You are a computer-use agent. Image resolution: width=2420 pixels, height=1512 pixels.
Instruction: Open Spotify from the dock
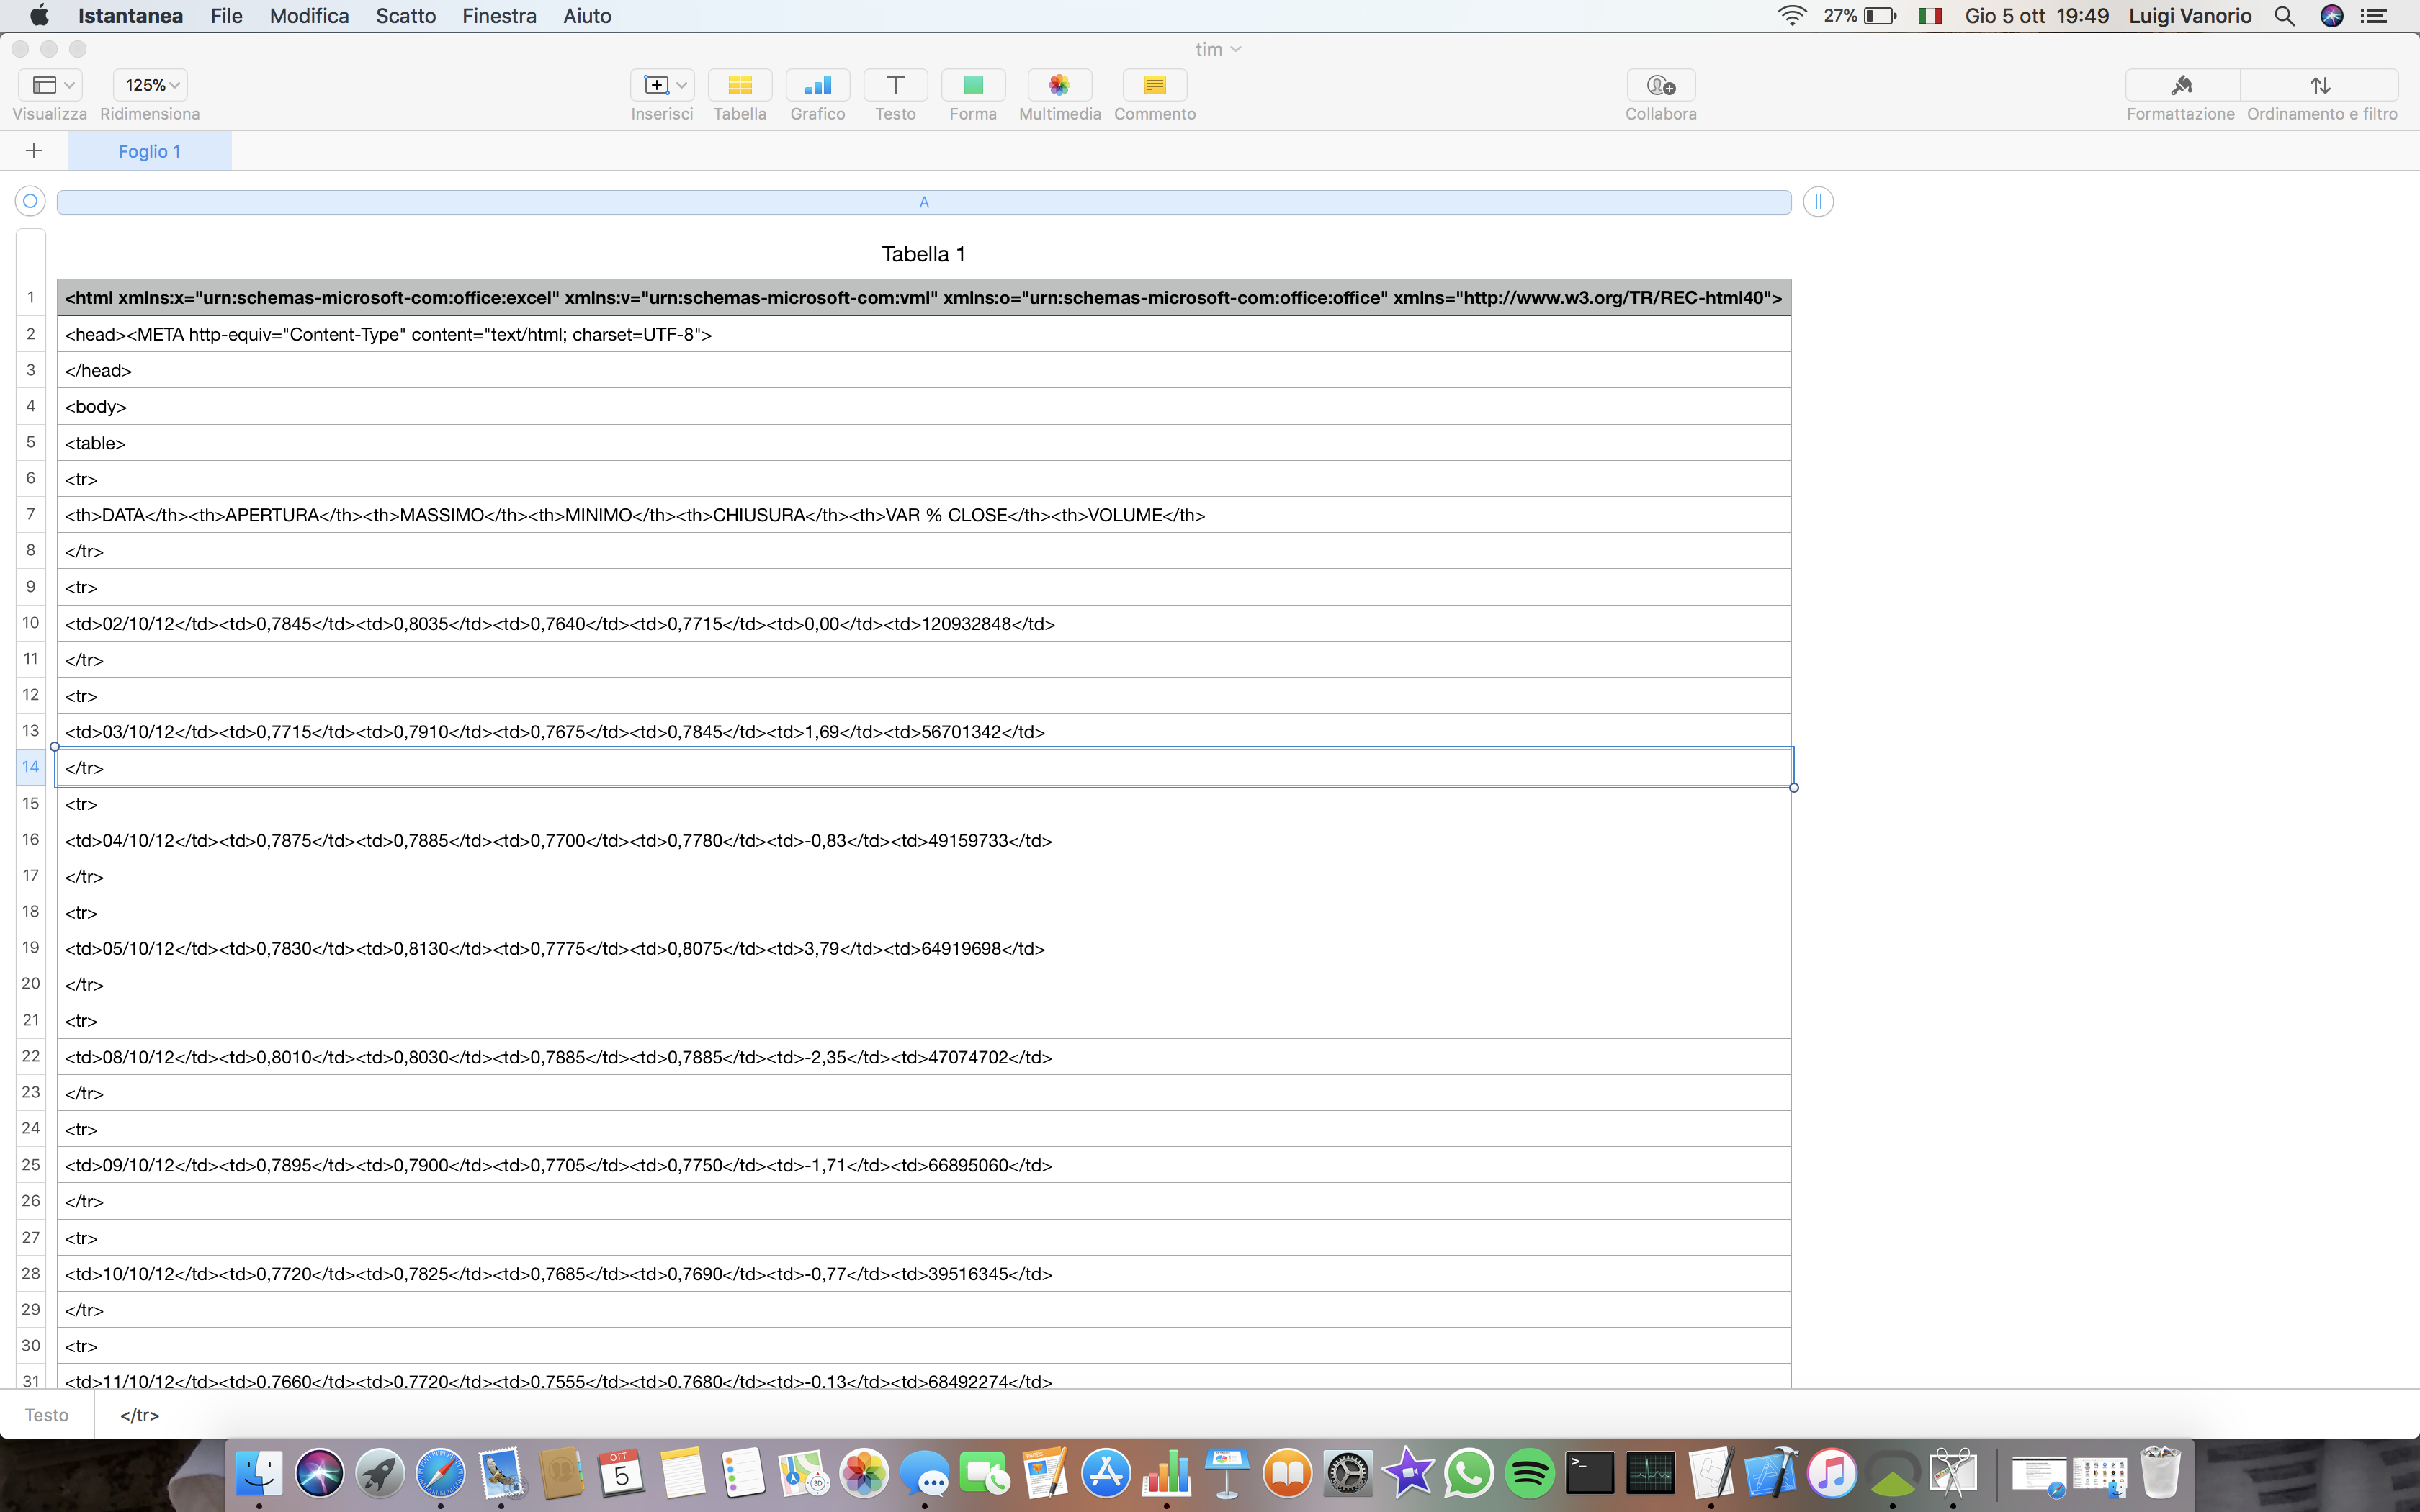1528,1472
